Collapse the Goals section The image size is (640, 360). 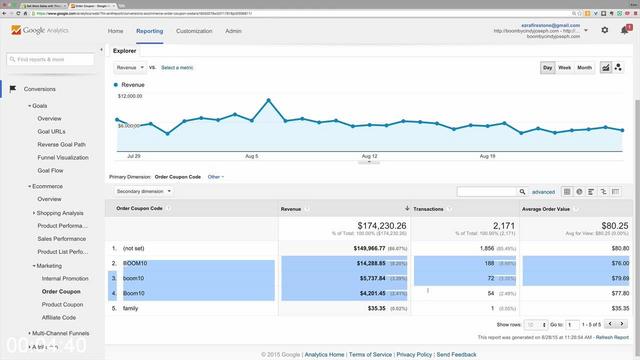[x=29, y=106]
